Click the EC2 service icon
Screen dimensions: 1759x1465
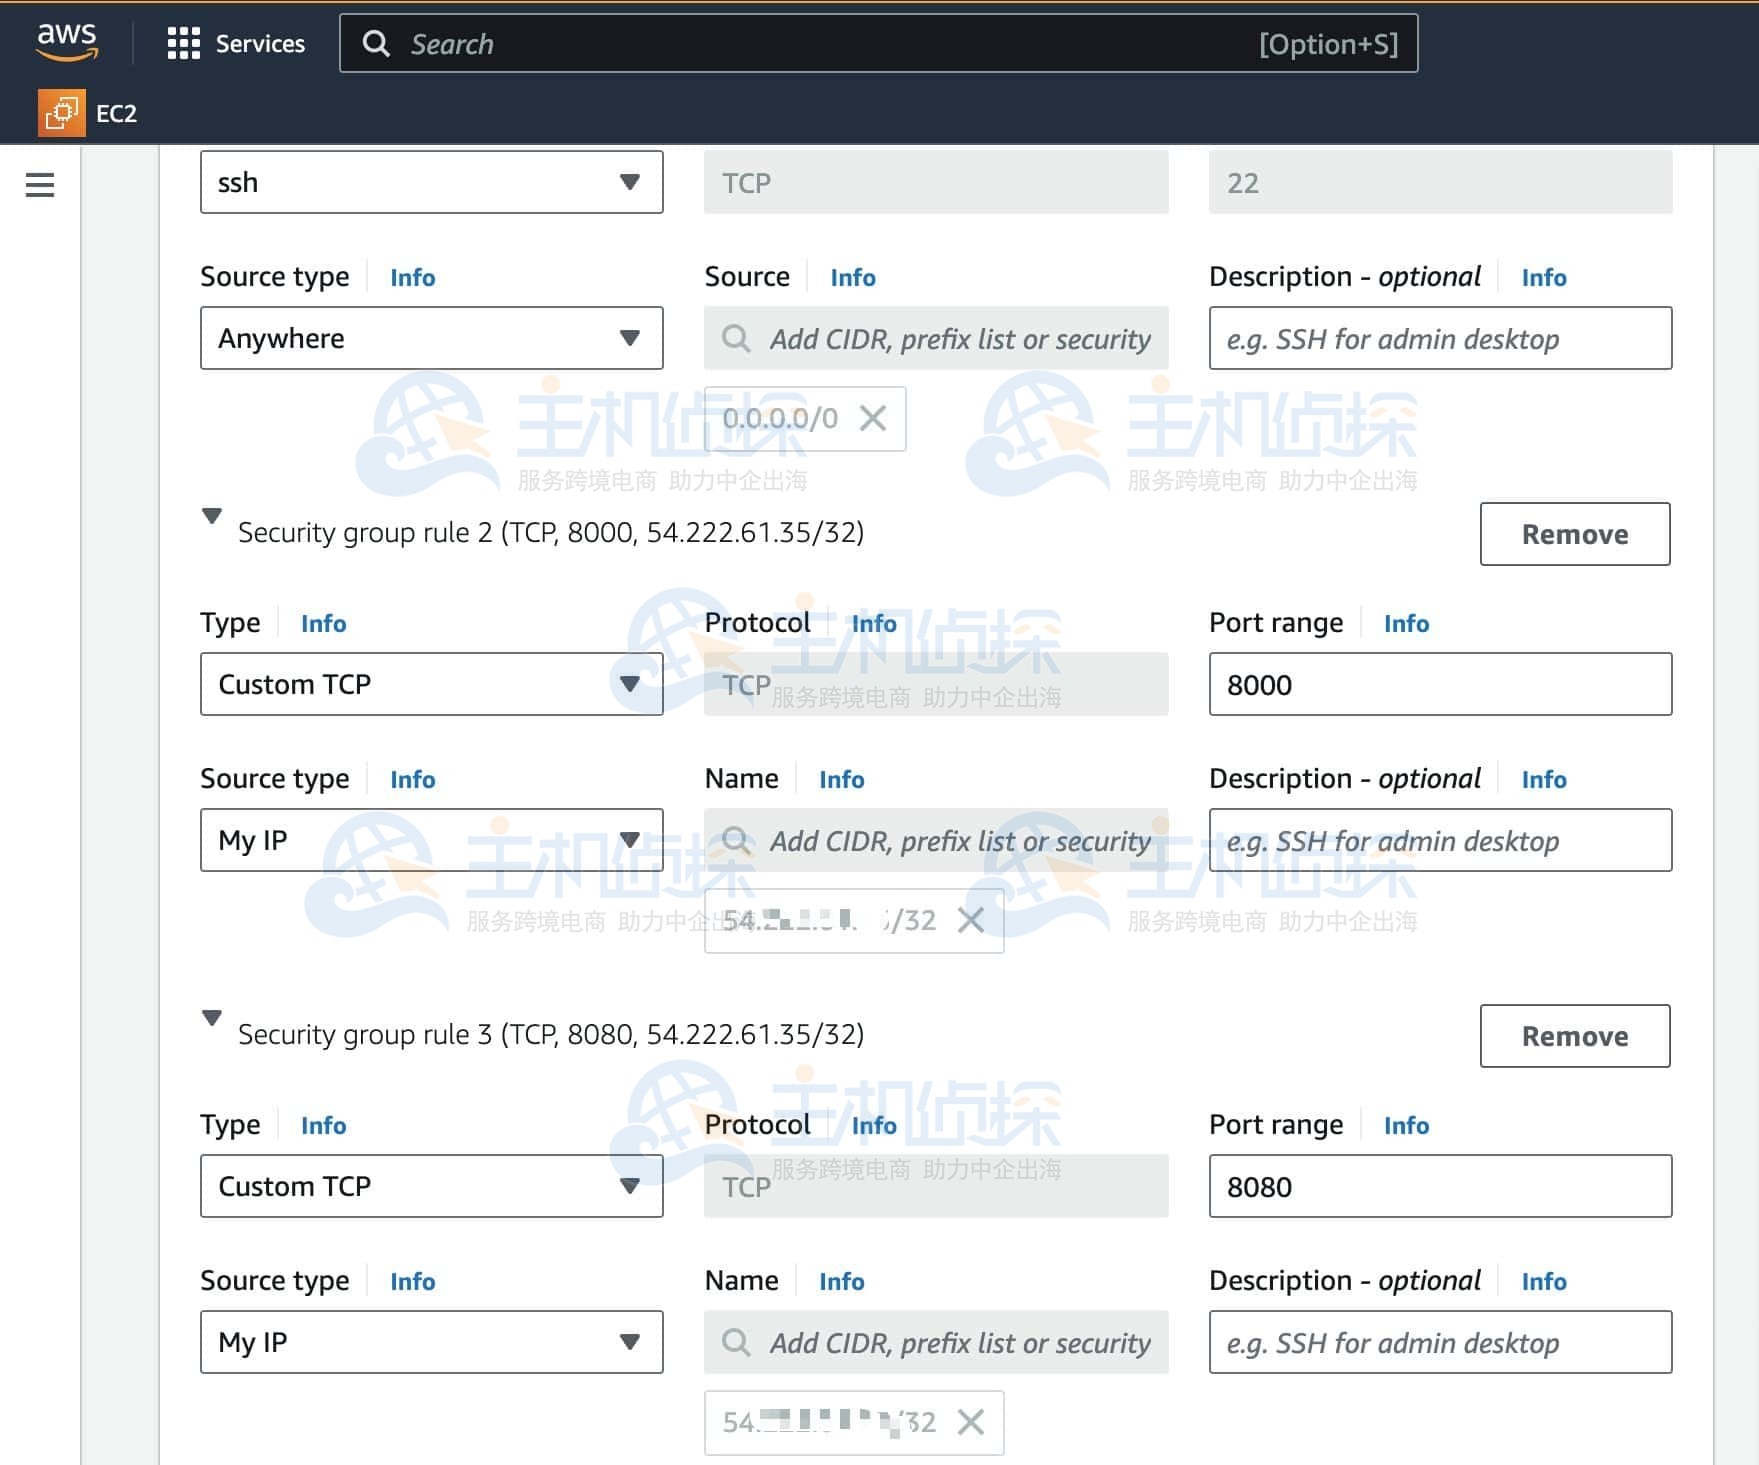pyautogui.click(x=61, y=113)
